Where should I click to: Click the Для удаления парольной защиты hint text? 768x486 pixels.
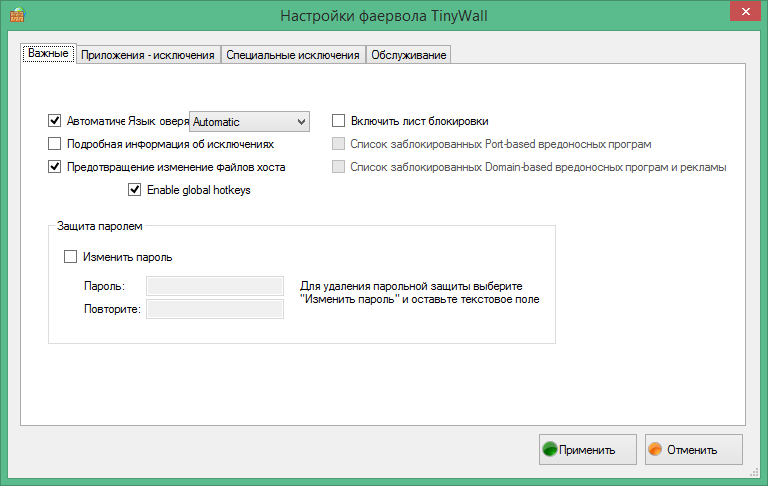click(420, 292)
